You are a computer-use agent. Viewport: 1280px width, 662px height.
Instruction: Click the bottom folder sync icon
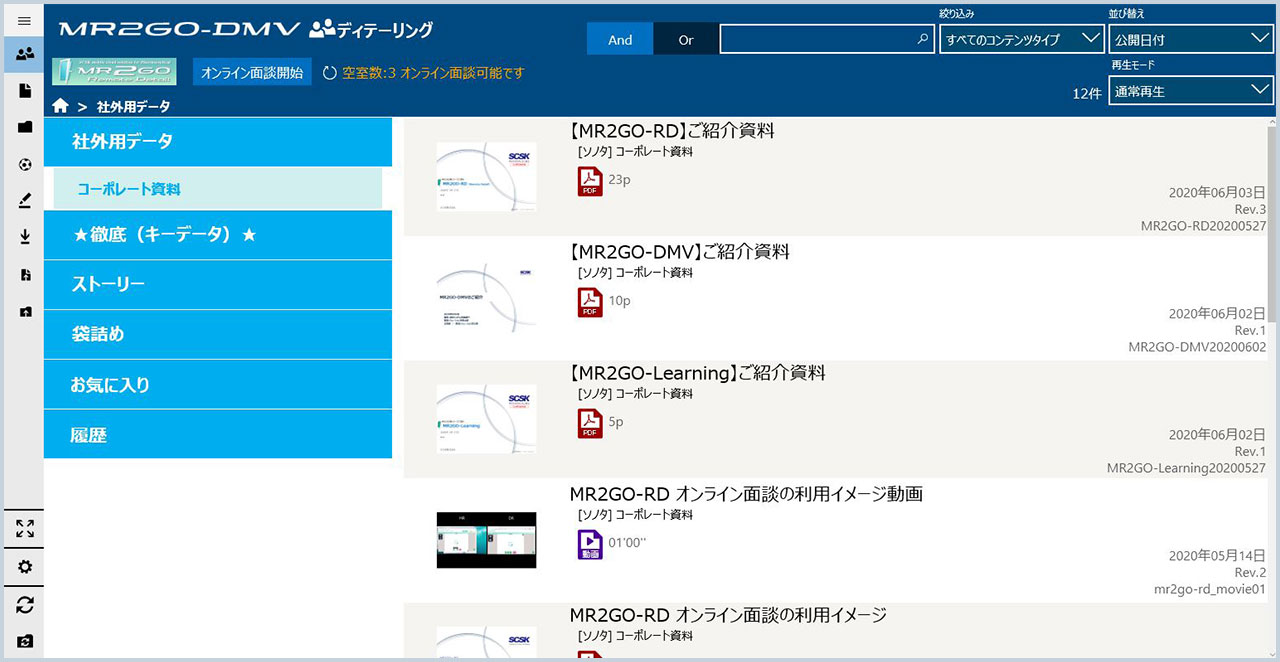click(x=25, y=641)
